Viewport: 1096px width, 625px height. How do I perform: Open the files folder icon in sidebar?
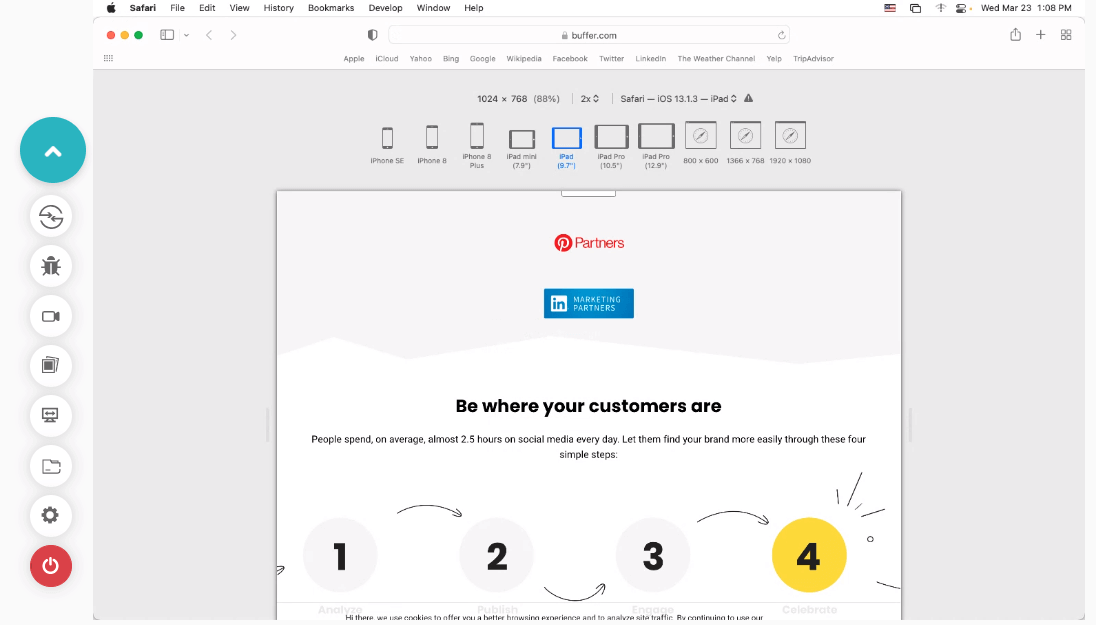[x=51, y=466]
